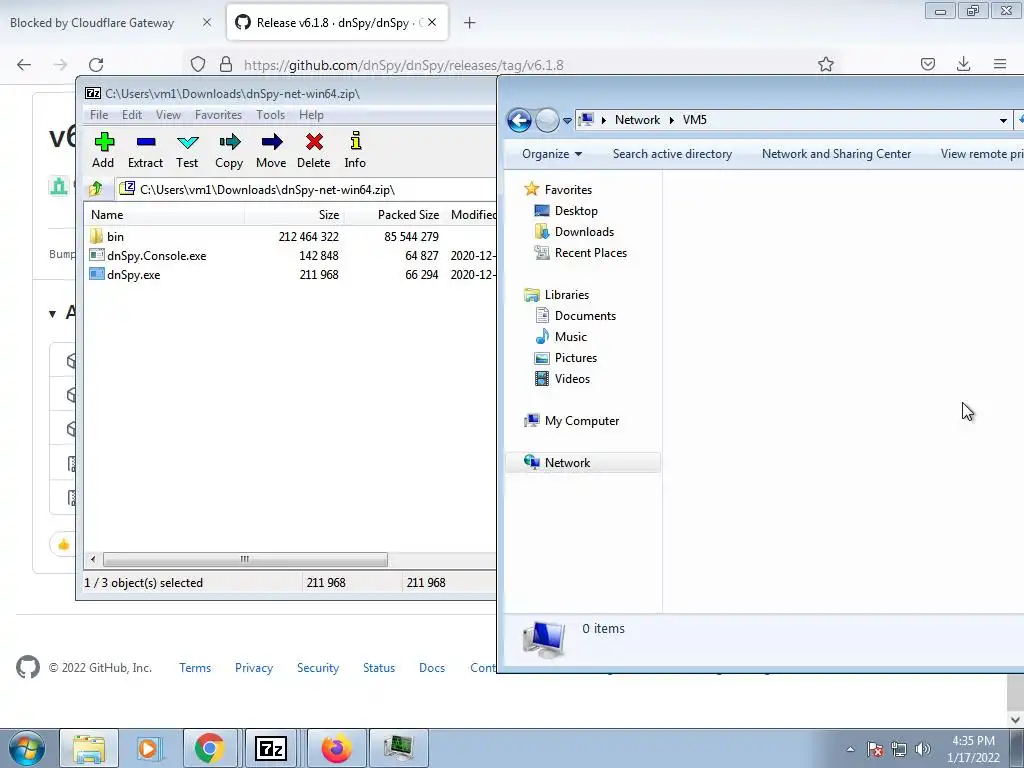Image resolution: width=1024 pixels, height=768 pixels.
Task: Open the Privacy link in GitHub footer
Action: (253, 668)
